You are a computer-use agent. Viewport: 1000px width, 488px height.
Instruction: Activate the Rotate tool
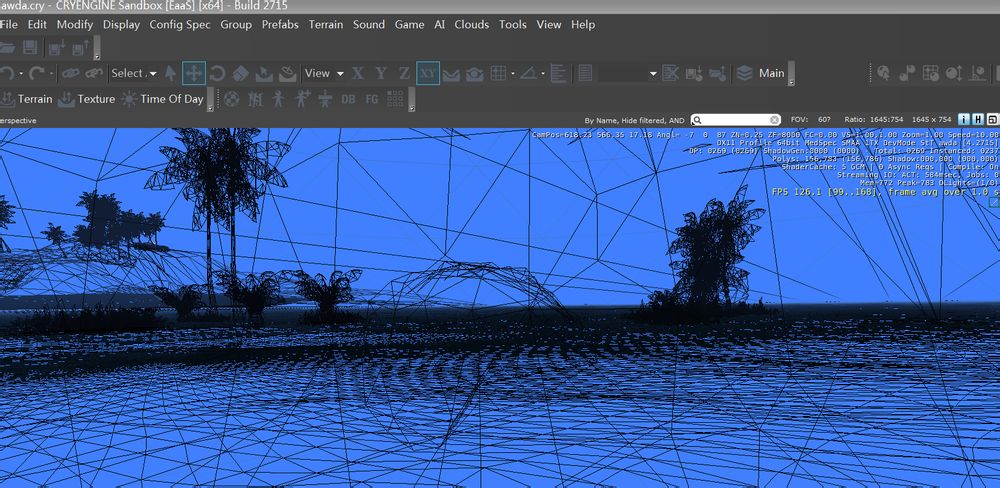point(217,73)
